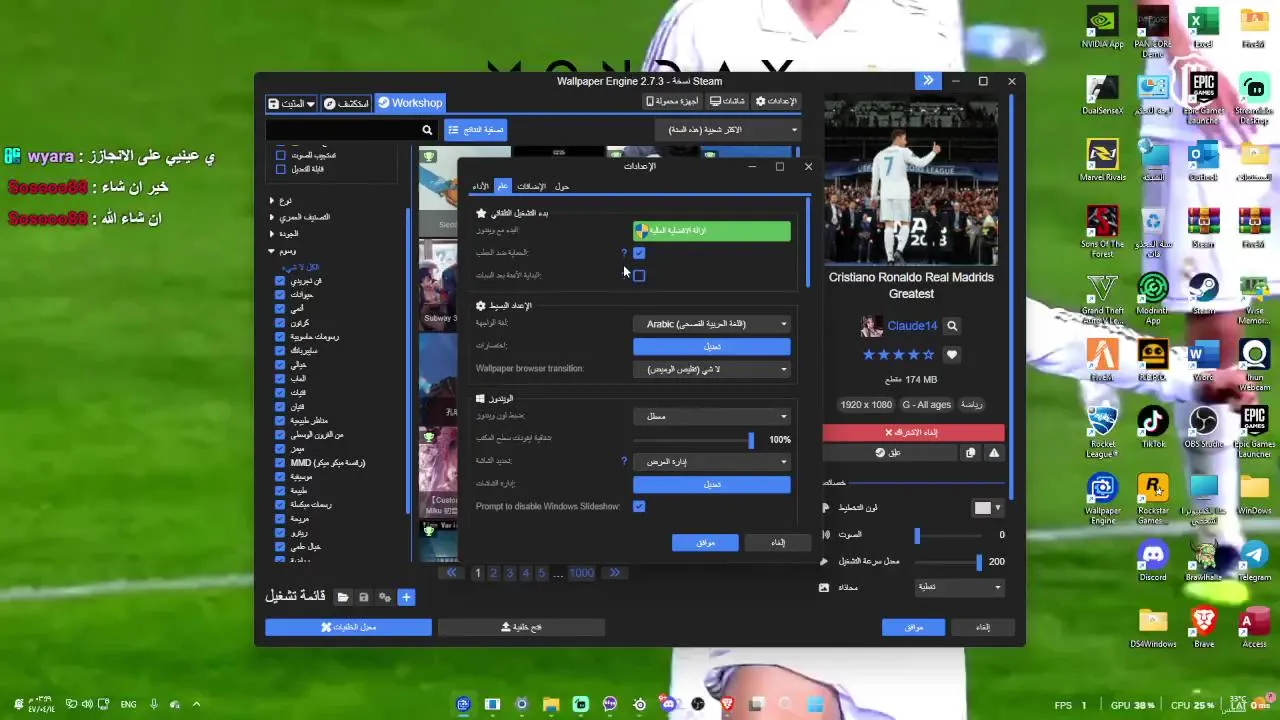Click the filter results button
The height and width of the screenshot is (720, 1280).
pyautogui.click(x=475, y=130)
